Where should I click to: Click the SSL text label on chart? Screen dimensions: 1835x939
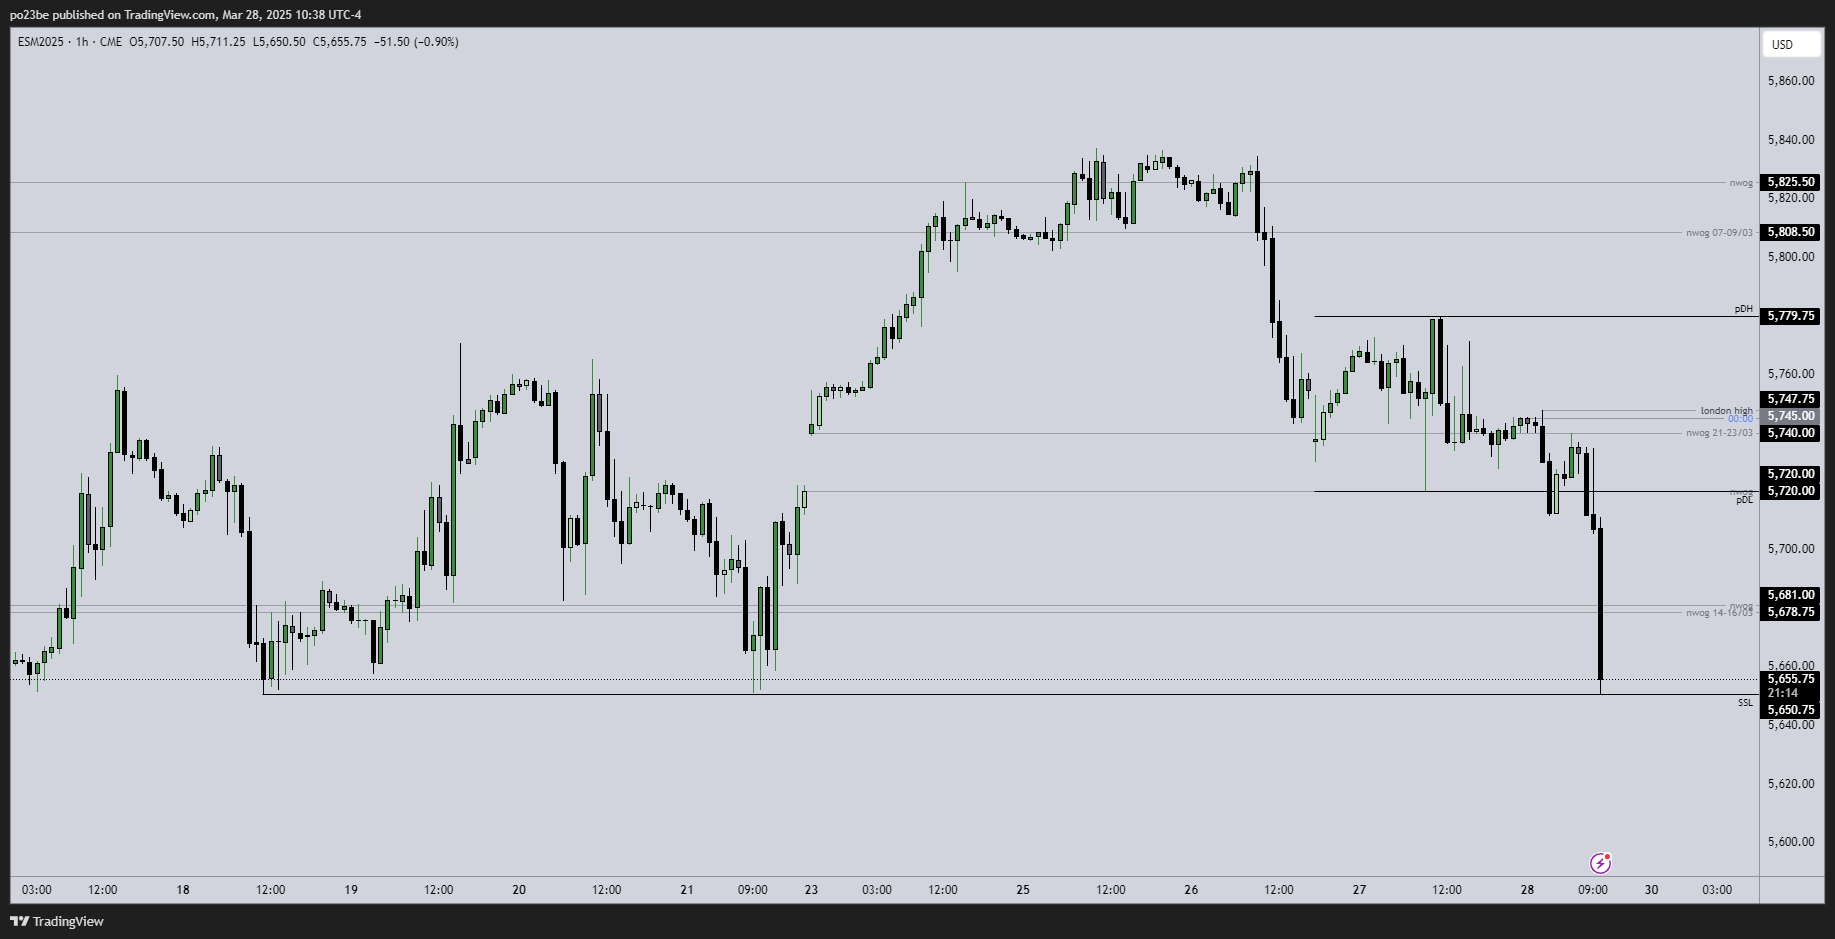pyautogui.click(x=1745, y=703)
